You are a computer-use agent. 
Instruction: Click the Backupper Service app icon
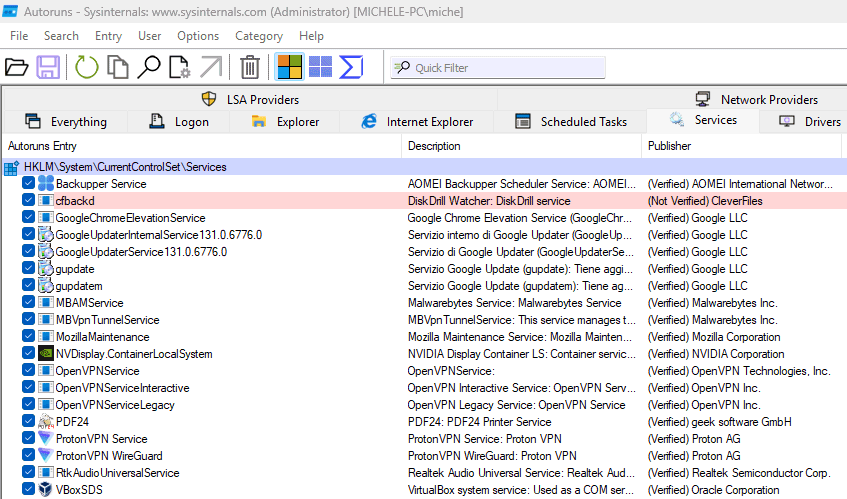pos(46,184)
